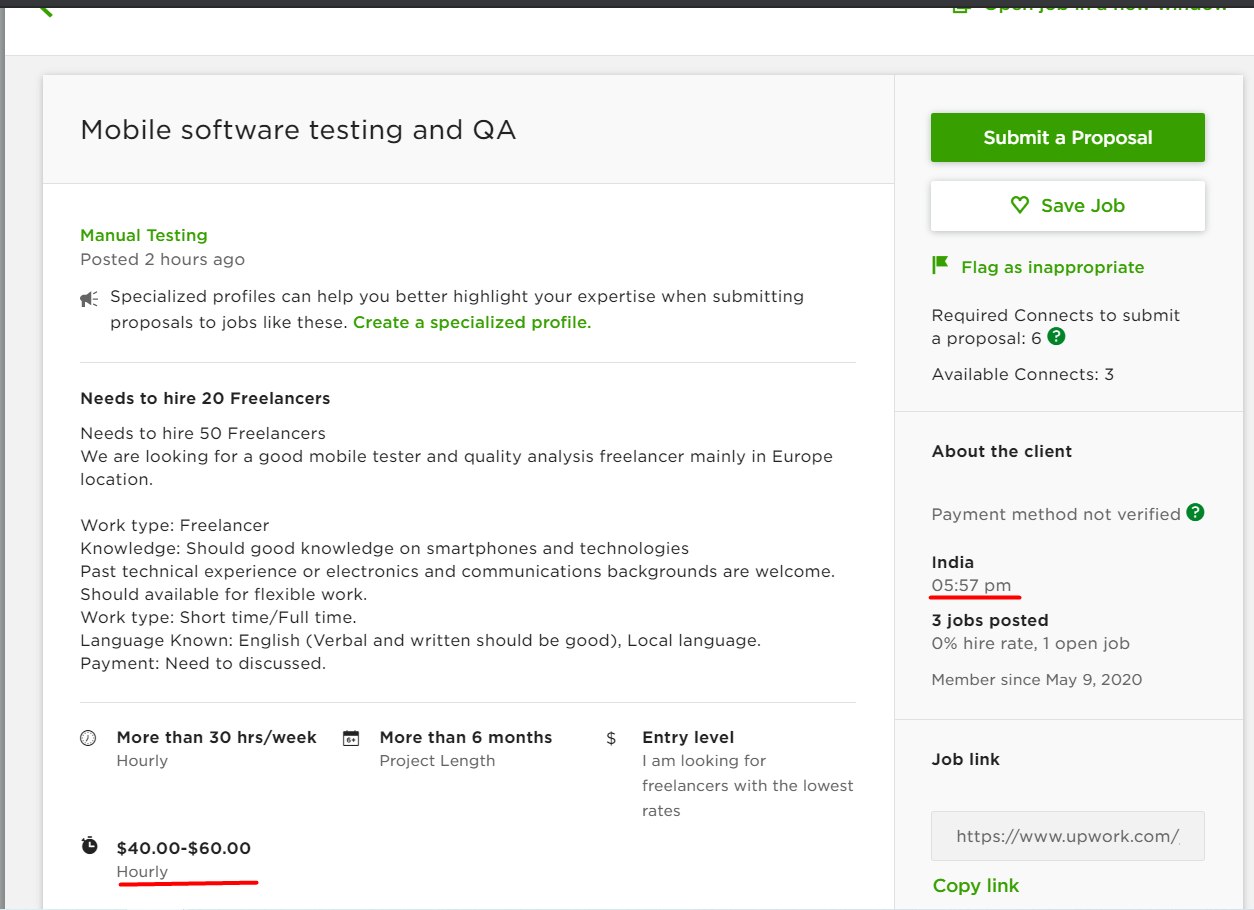Screen dimensions: 1254x910
Task: Click the About the client heading
Action: [1002, 451]
